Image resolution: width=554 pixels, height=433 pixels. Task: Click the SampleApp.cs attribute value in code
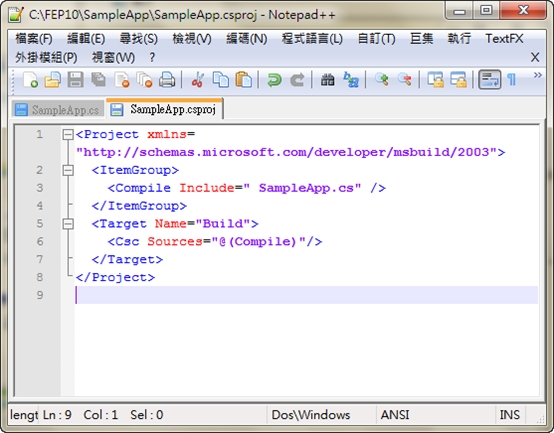click(306, 188)
